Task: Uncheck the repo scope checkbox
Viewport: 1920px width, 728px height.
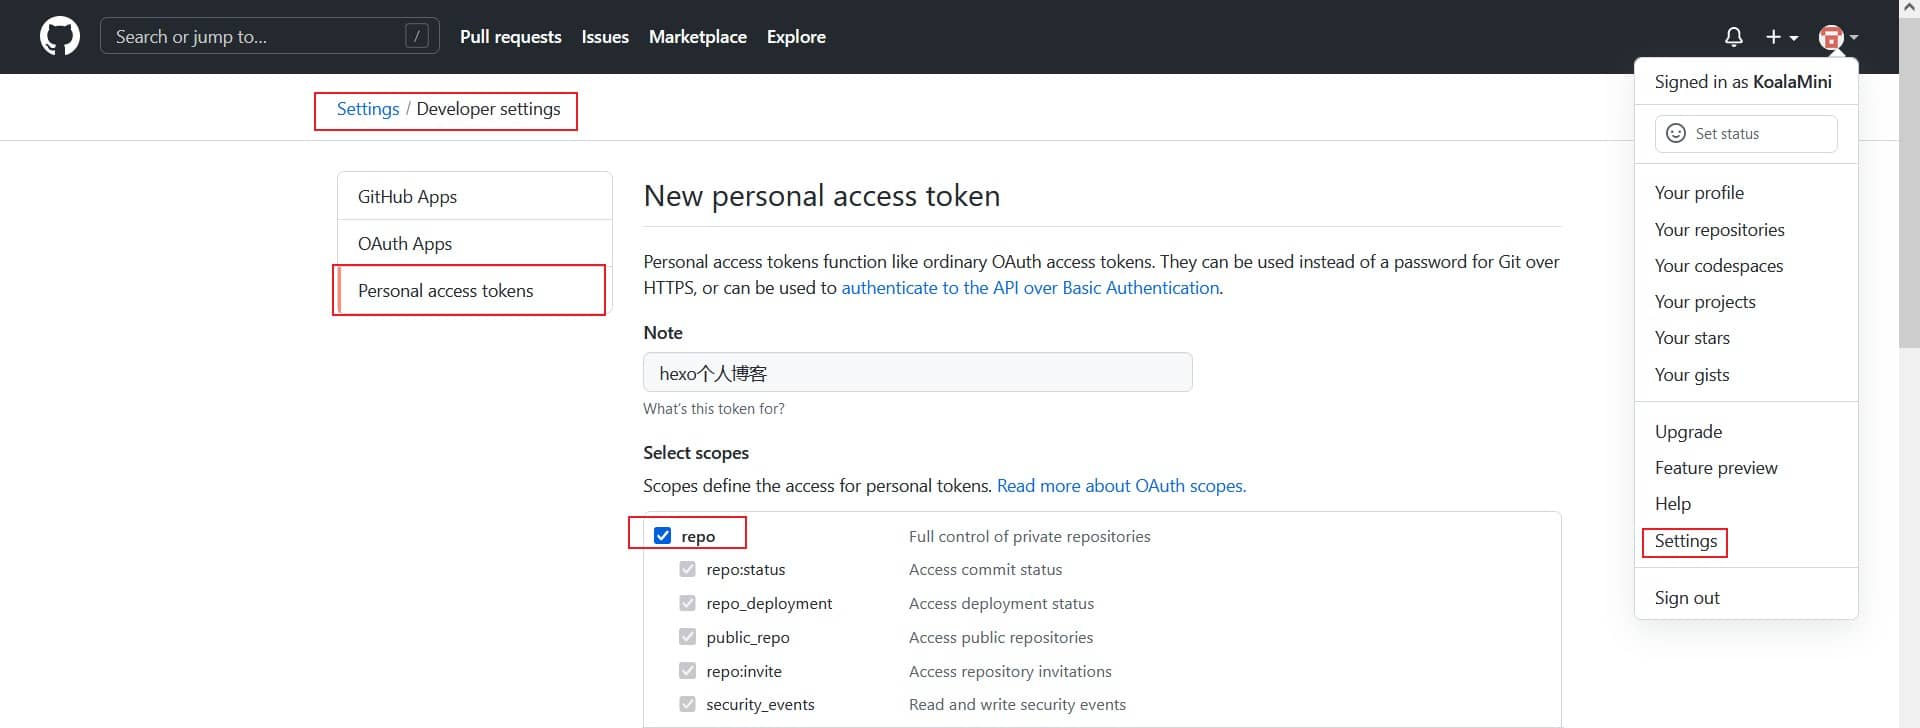Action: coord(662,536)
